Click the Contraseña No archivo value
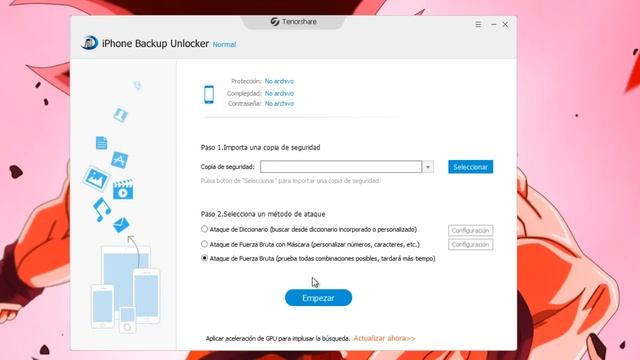Screen dimensions: 640x360 (x=279, y=104)
